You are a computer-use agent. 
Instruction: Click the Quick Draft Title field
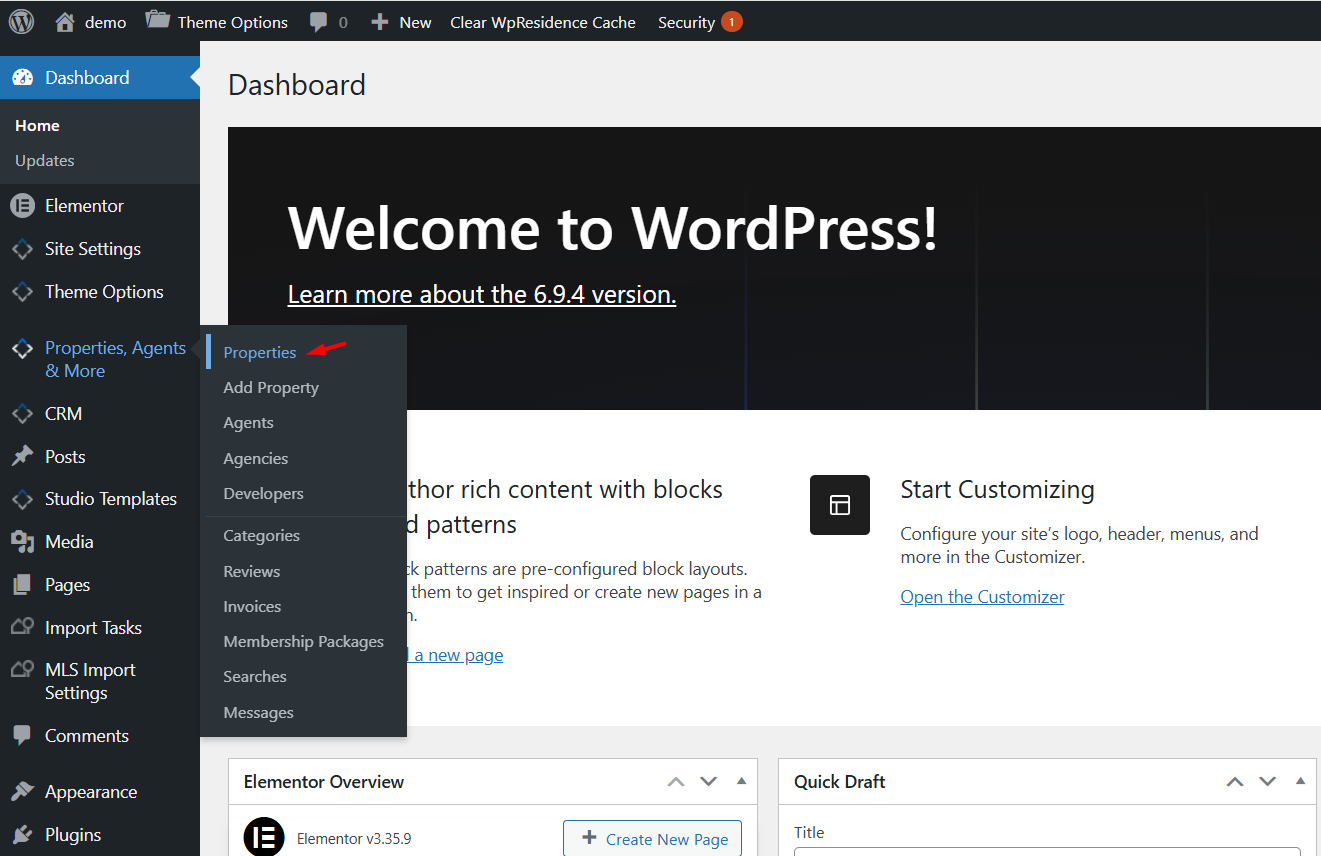[1047, 851]
